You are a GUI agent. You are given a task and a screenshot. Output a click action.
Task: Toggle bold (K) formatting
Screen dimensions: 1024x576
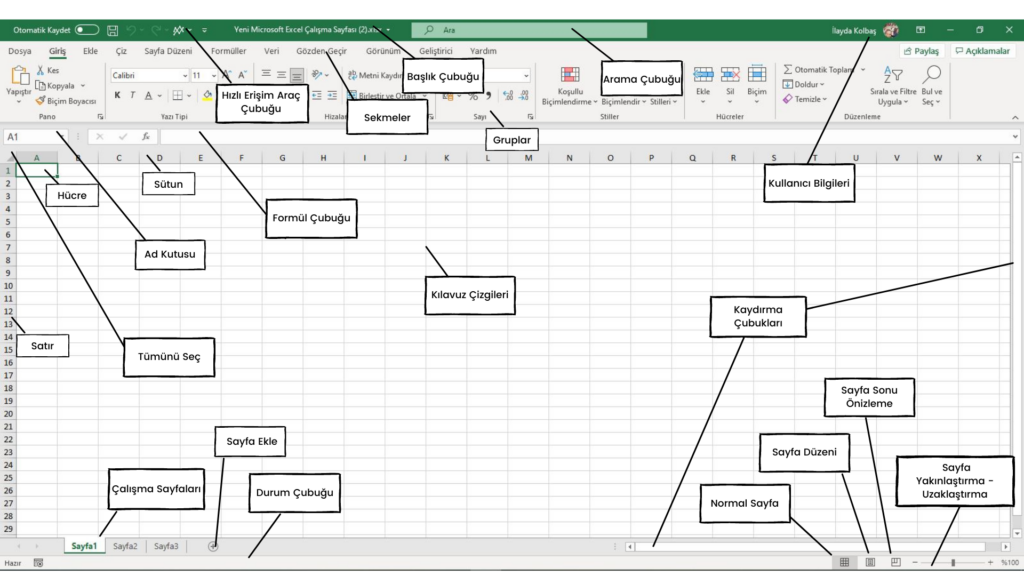[x=117, y=96]
